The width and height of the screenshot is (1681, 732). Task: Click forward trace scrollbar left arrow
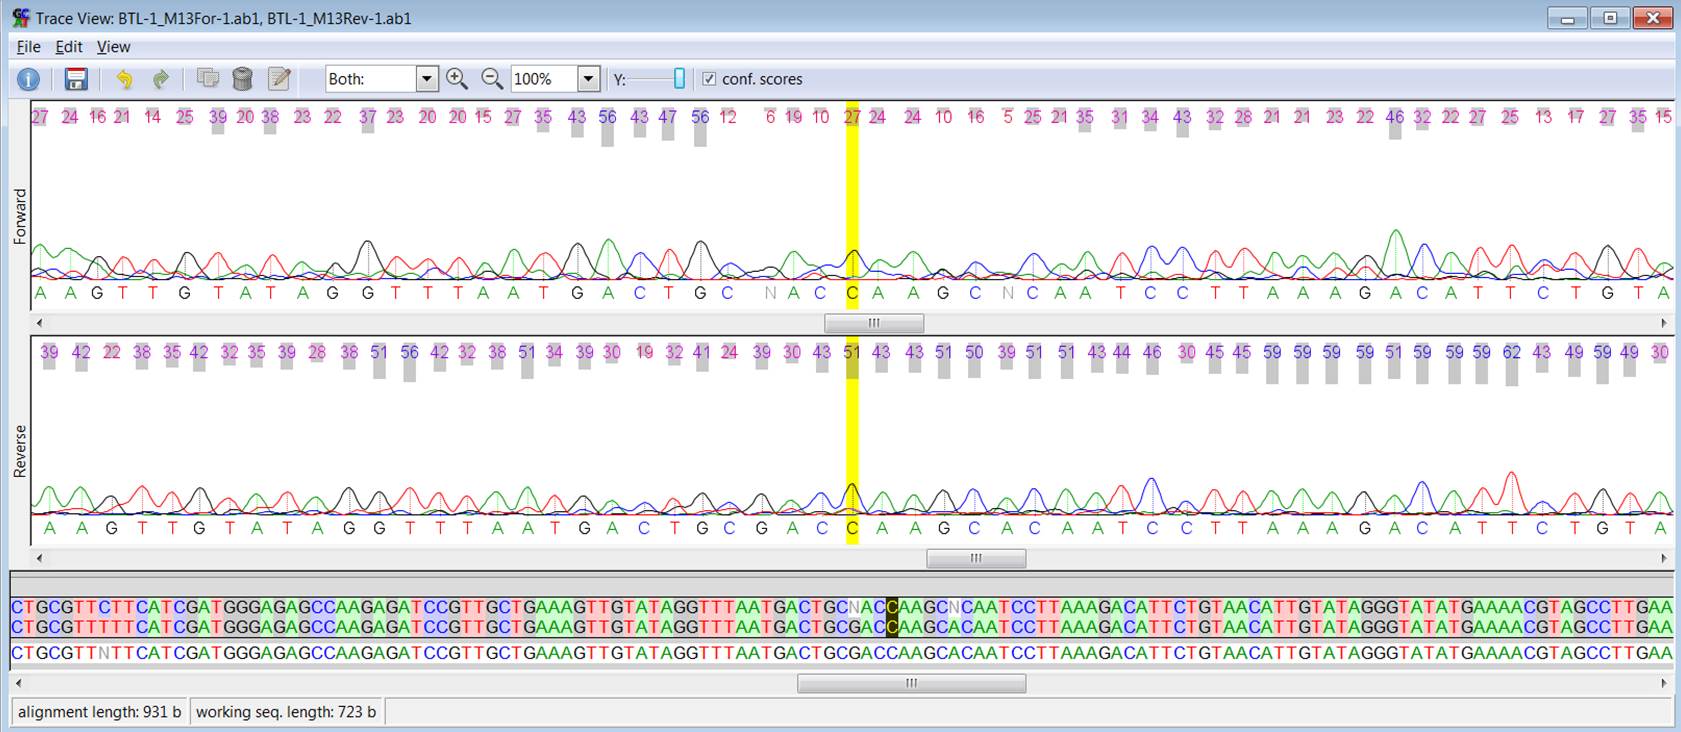(x=39, y=323)
